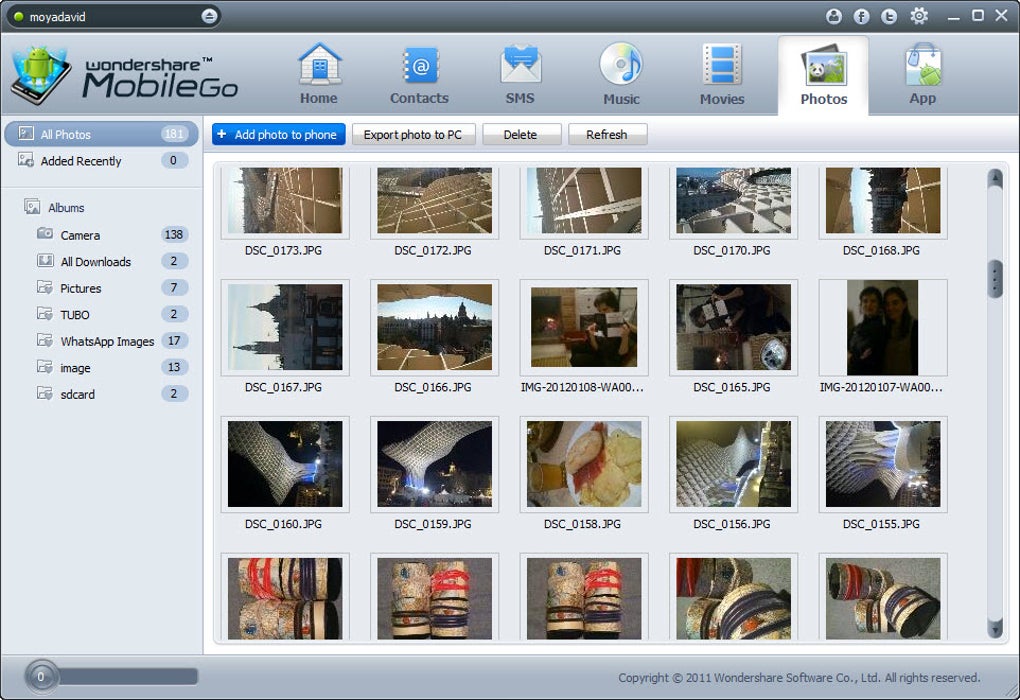Click the progress counter circle showing 0
Image resolution: width=1020 pixels, height=700 pixels.
[x=40, y=677]
